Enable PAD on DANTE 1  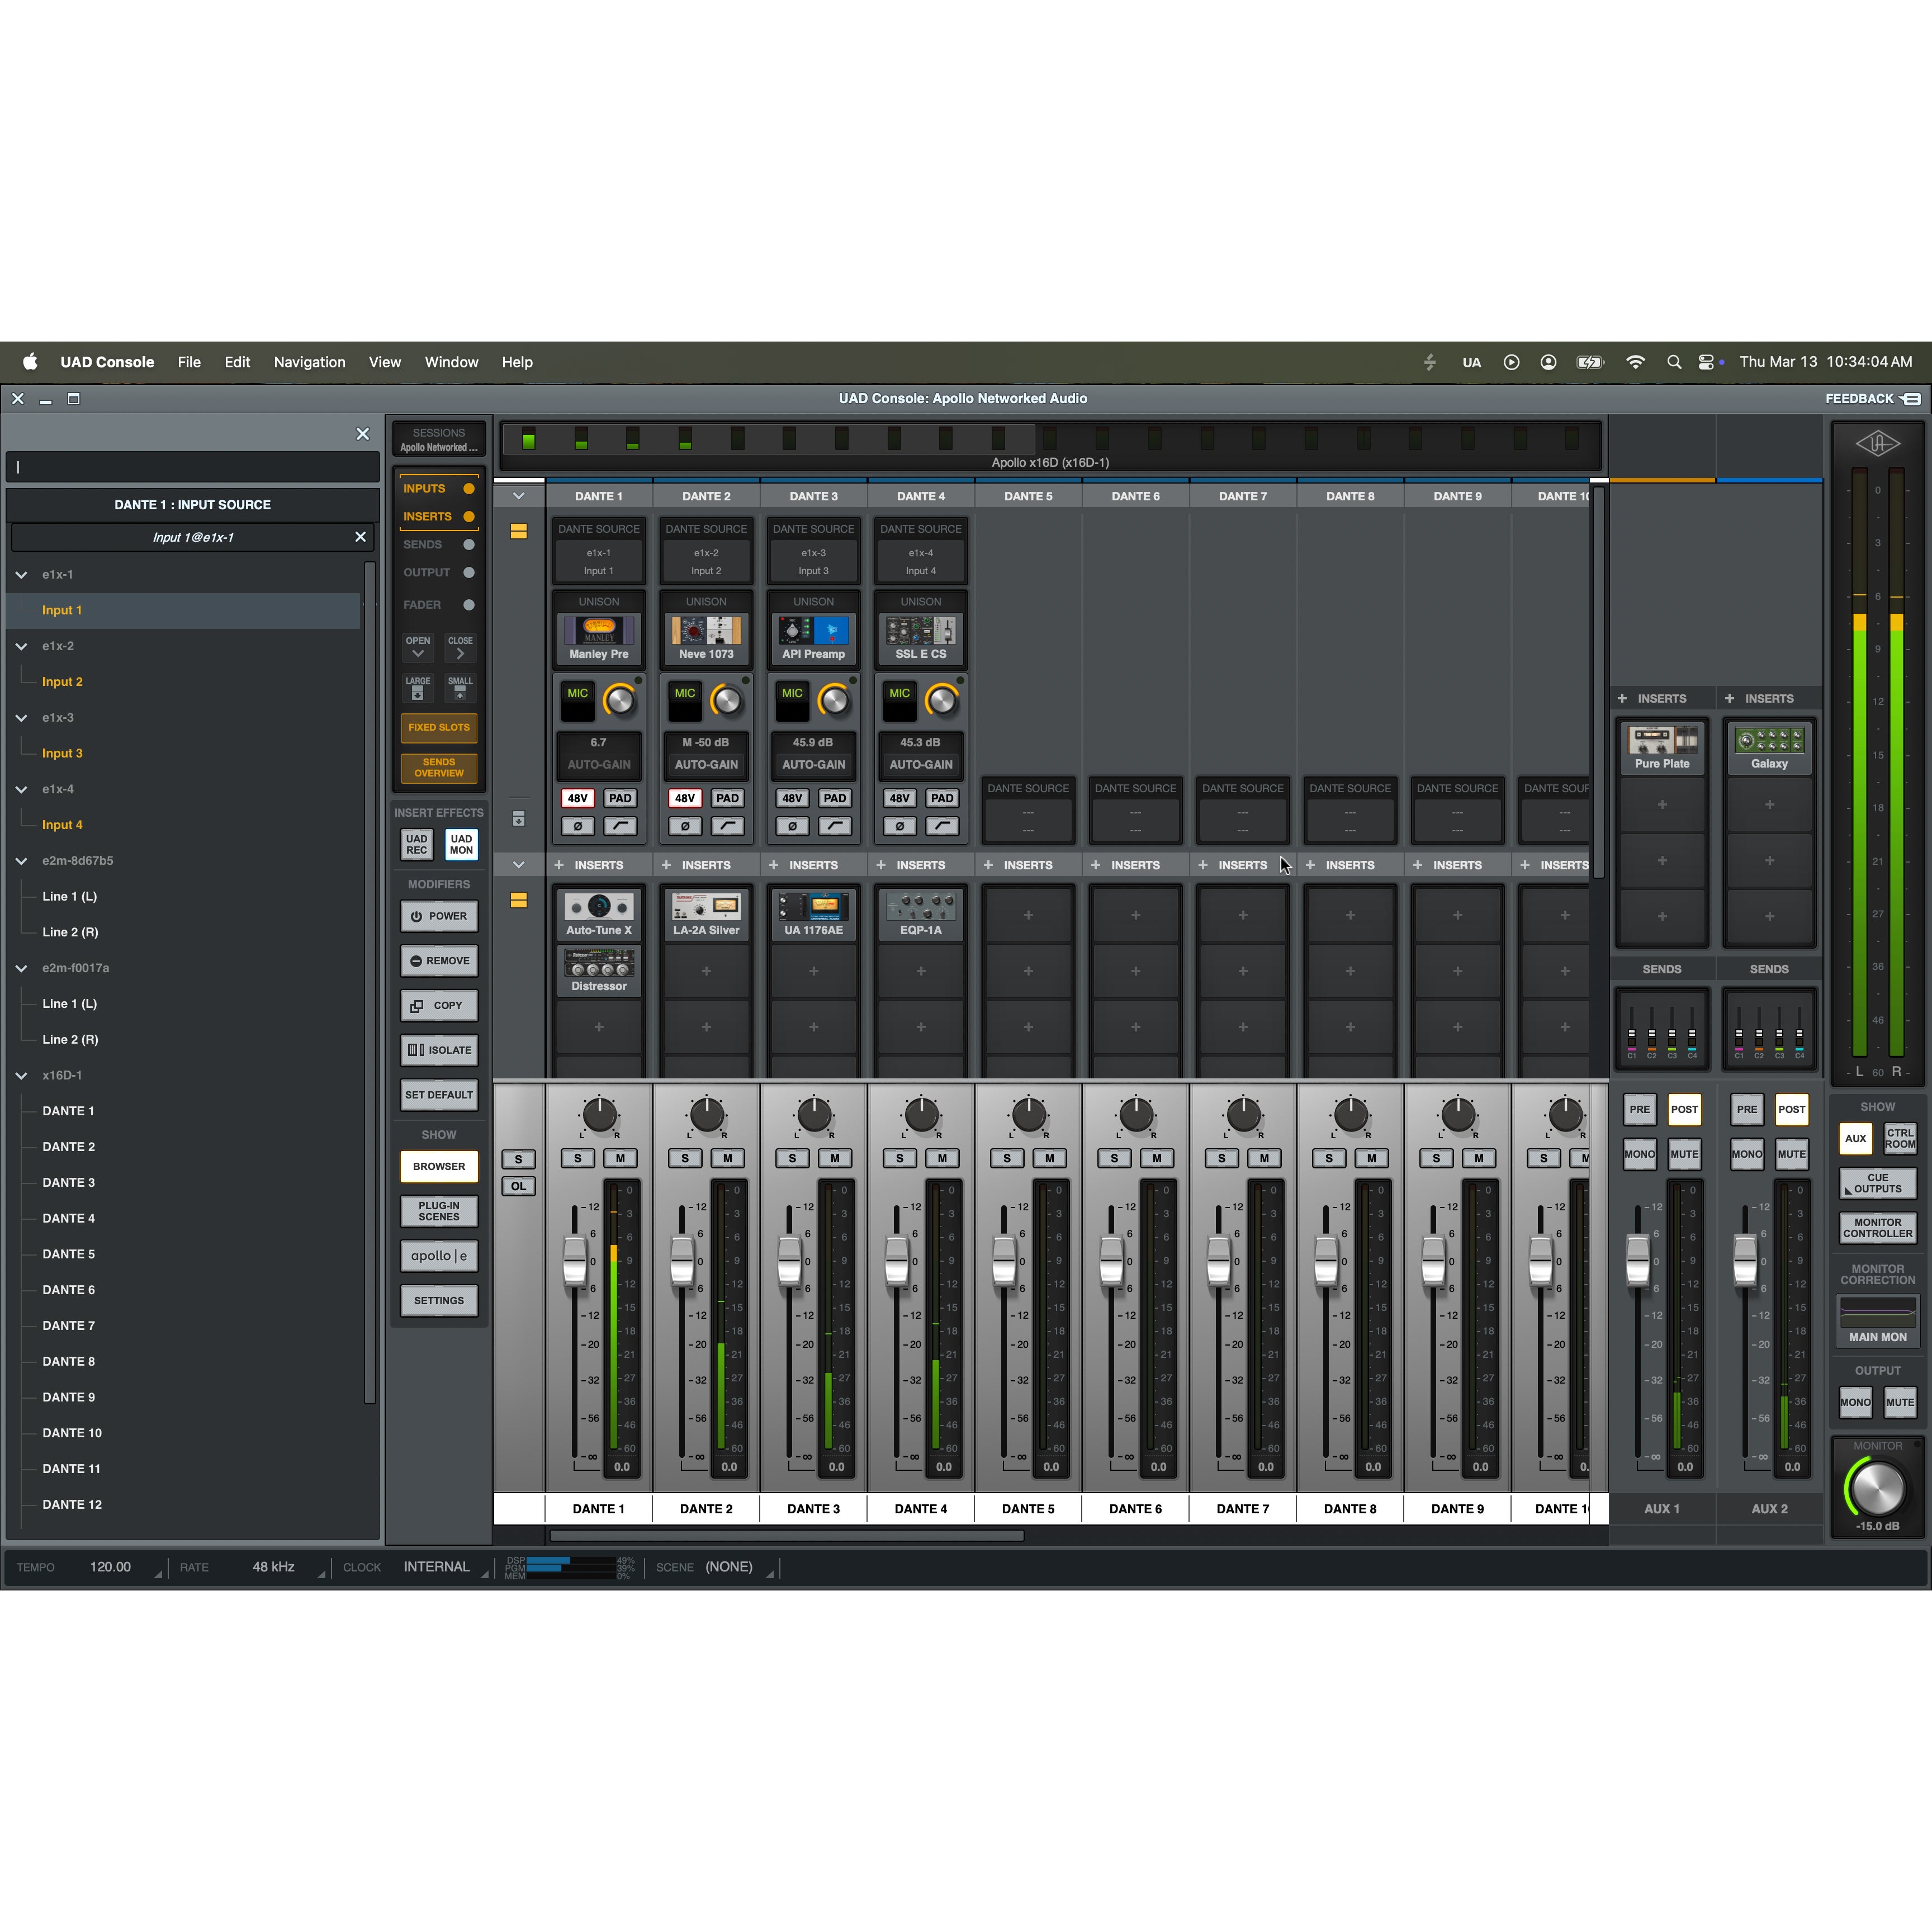click(x=620, y=798)
